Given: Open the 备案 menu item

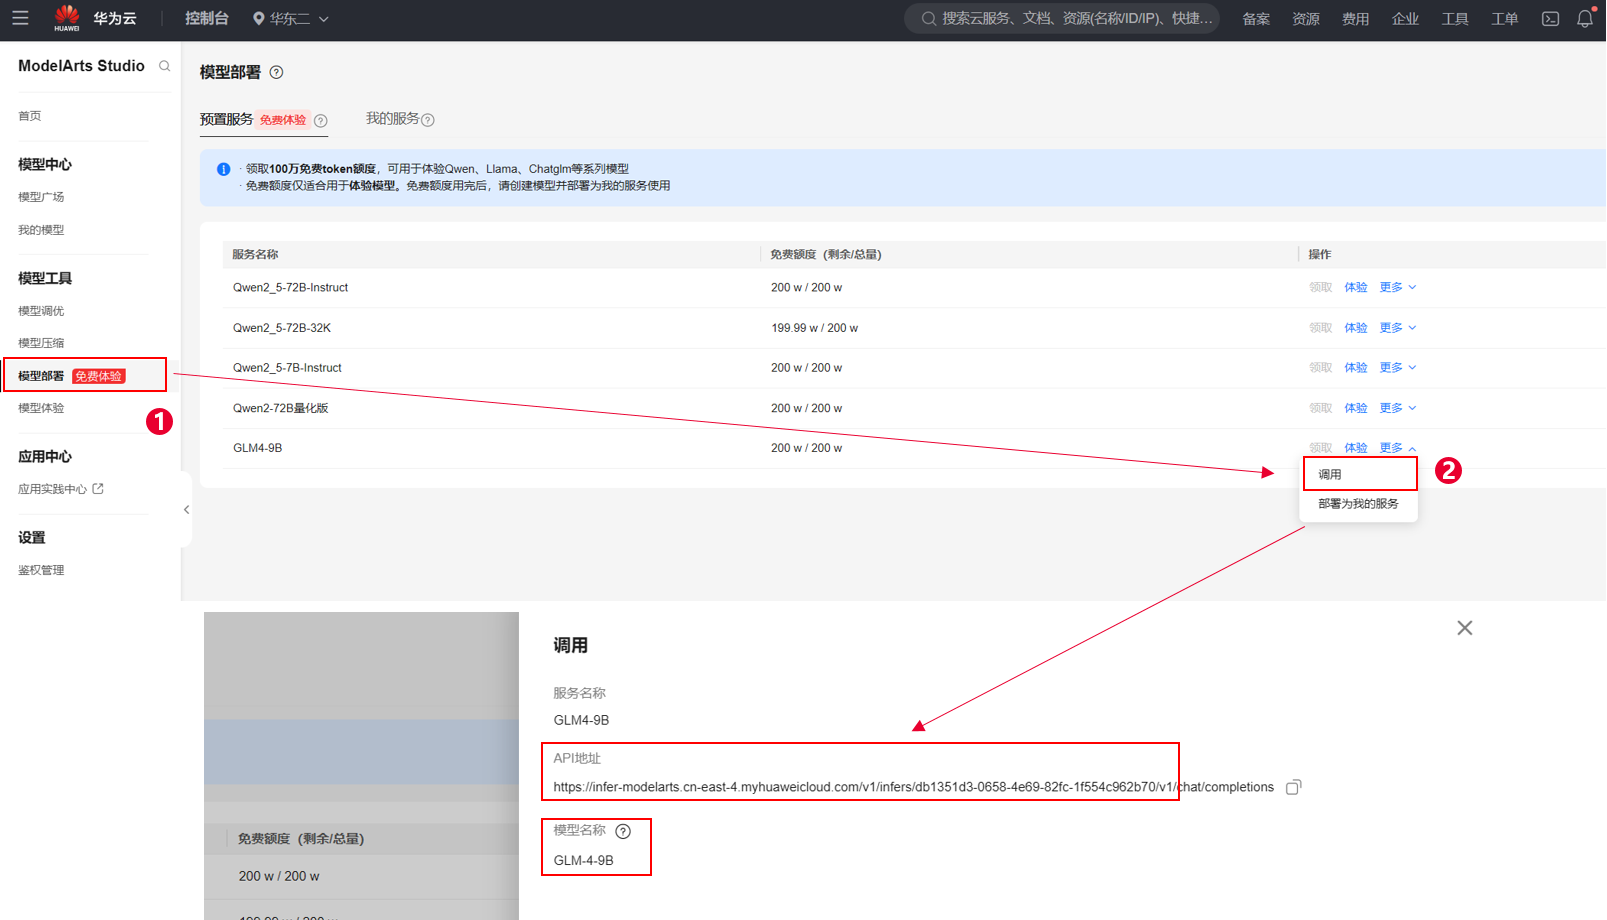Looking at the screenshot, I should (1256, 19).
